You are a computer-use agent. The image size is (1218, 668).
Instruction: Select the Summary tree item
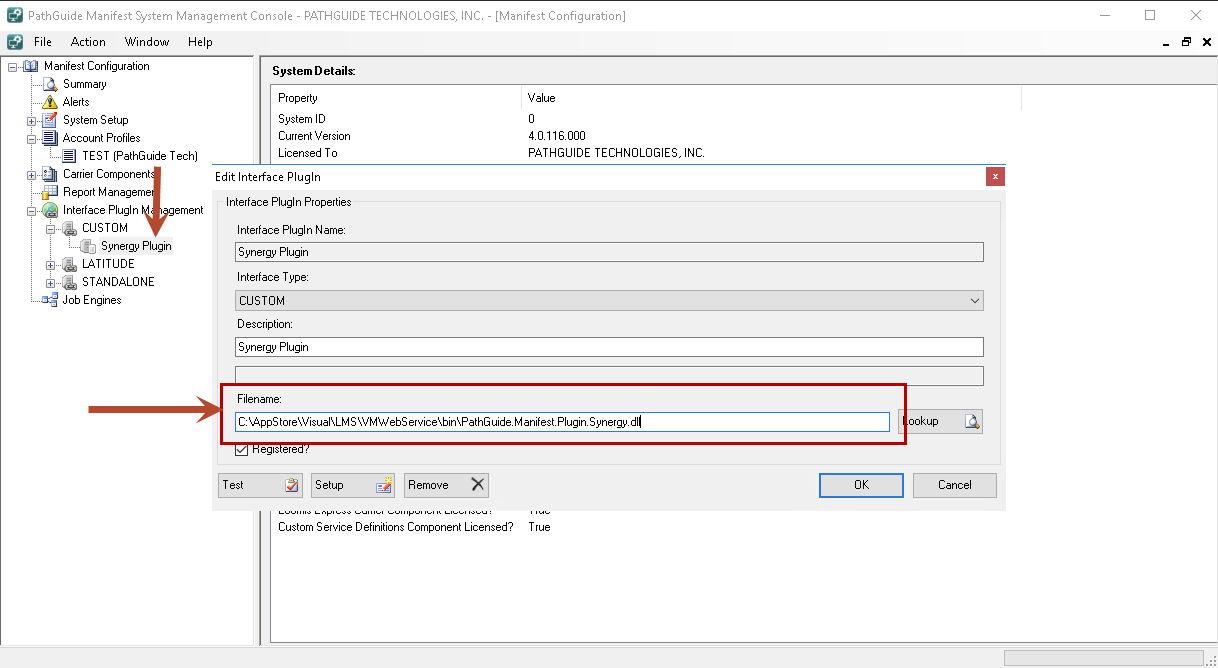[85, 84]
